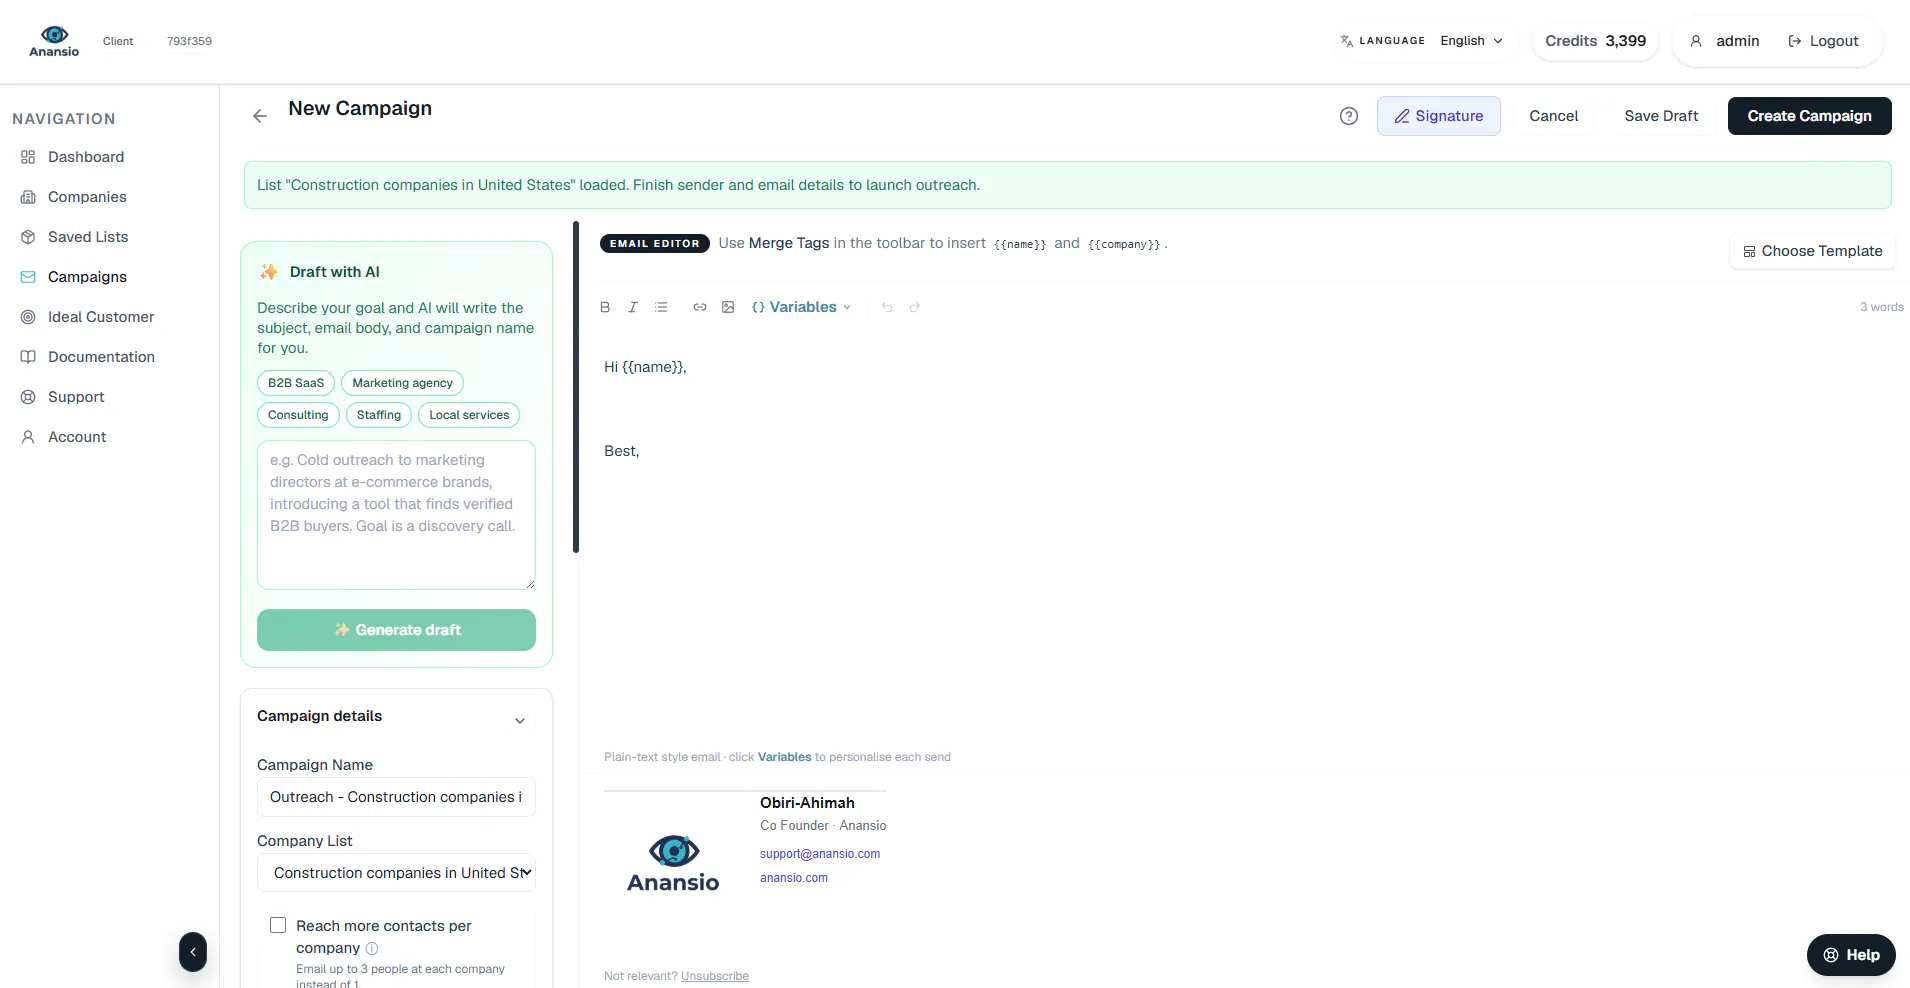
Task: Click the Create Campaign button
Action: click(x=1809, y=116)
